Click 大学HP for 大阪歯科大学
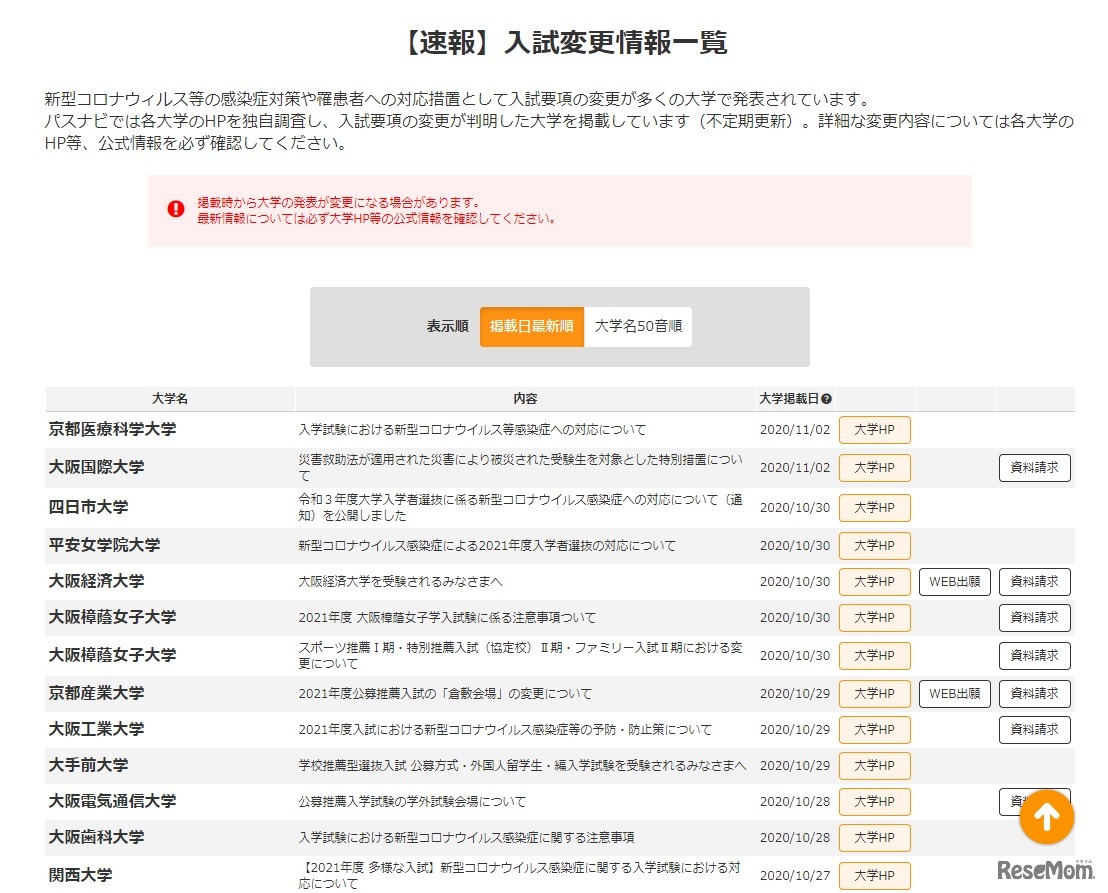1108x893 pixels. pos(874,837)
